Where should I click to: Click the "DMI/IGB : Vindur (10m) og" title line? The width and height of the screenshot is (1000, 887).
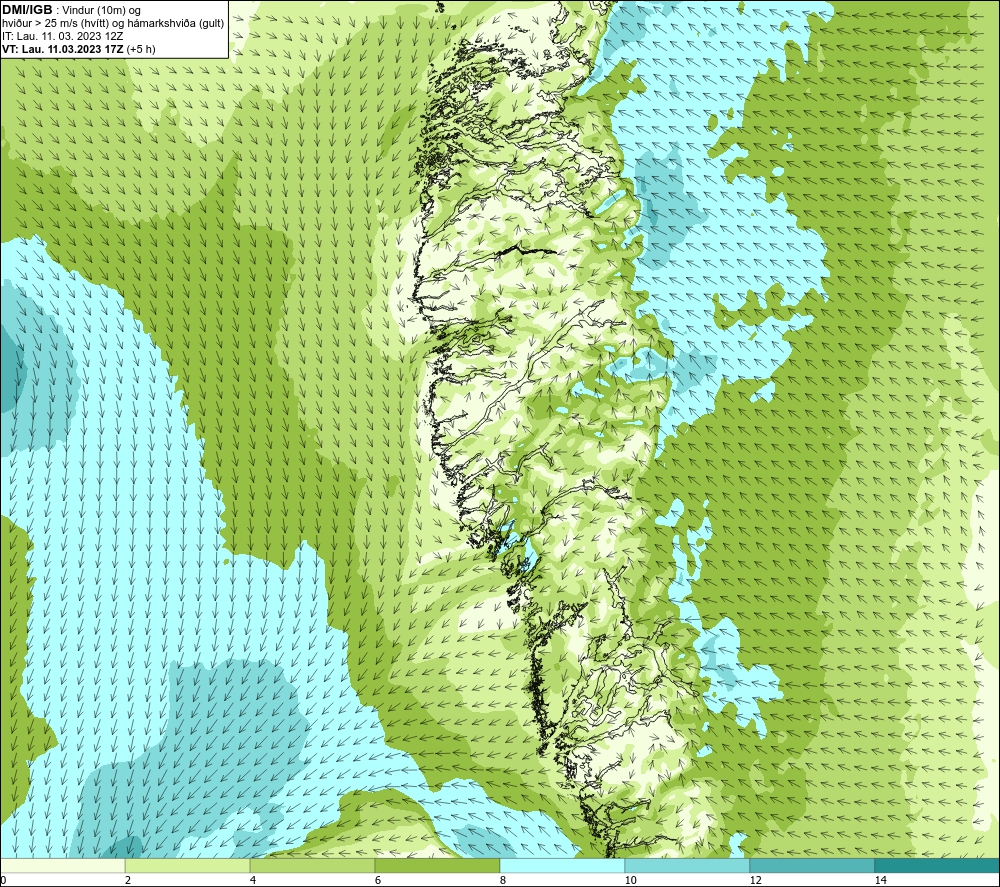tap(71, 10)
